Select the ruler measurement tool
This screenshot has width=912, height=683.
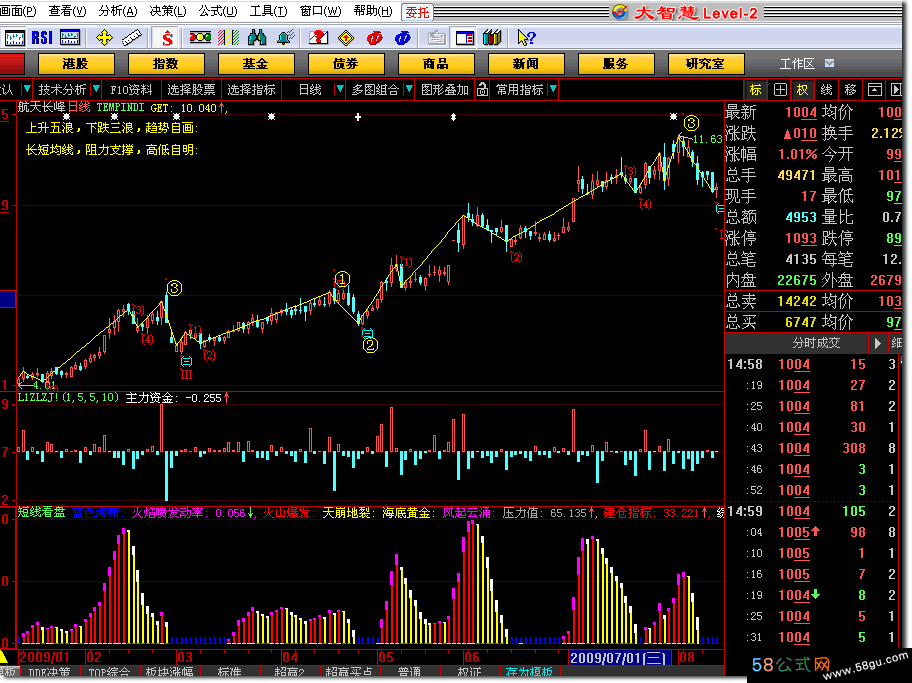133,38
